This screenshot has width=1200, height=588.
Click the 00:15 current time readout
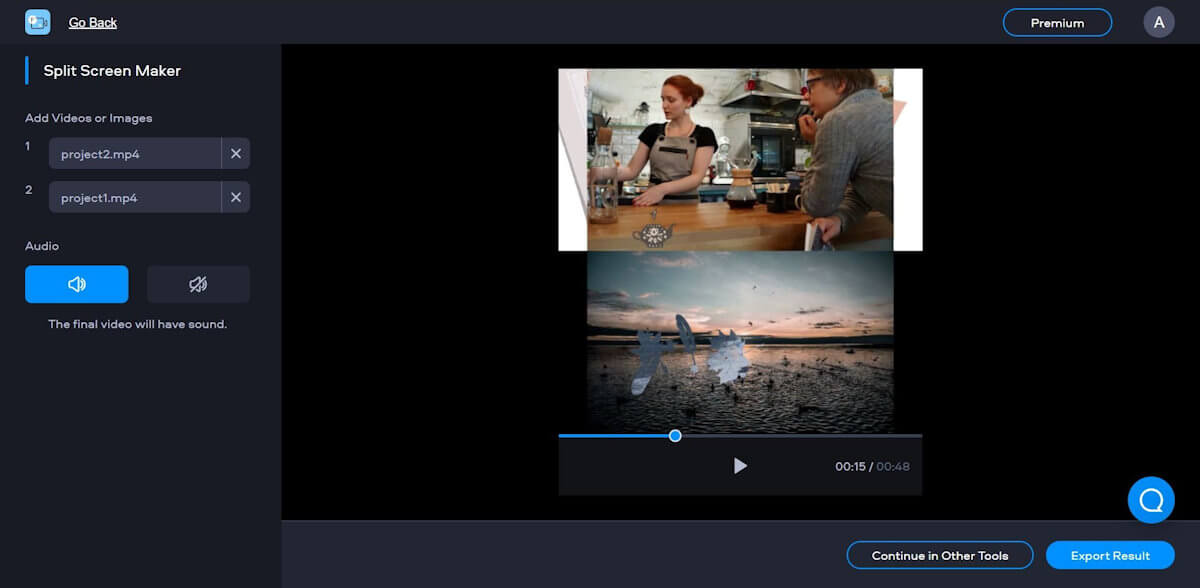click(851, 467)
